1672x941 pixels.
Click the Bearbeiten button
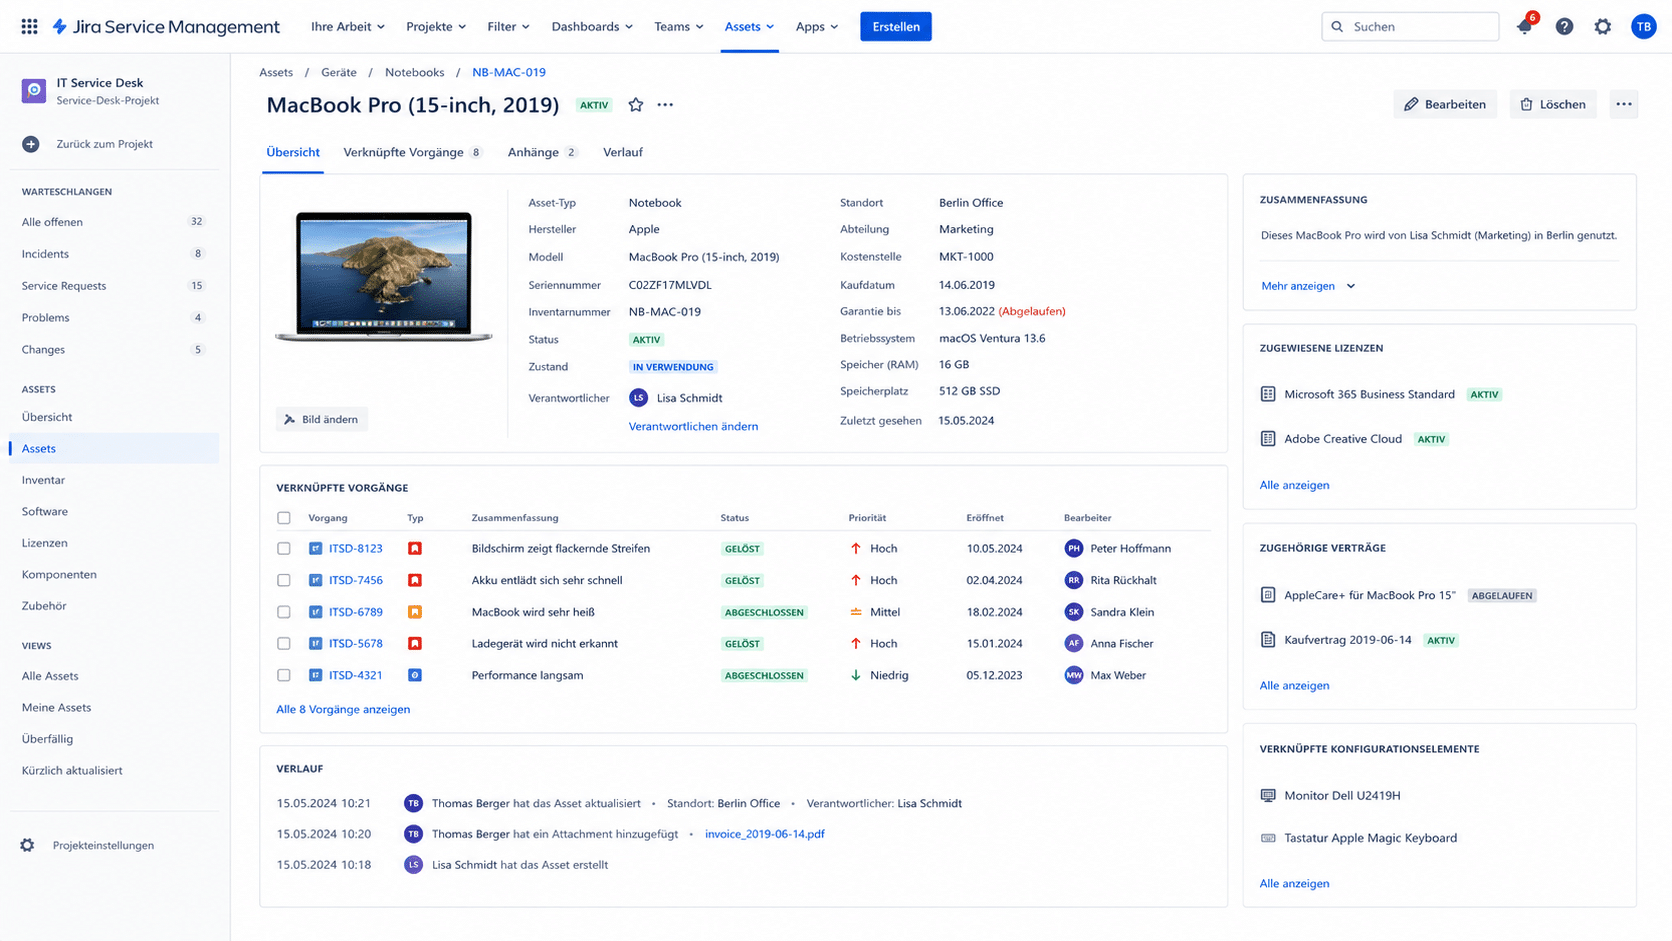tap(1445, 104)
